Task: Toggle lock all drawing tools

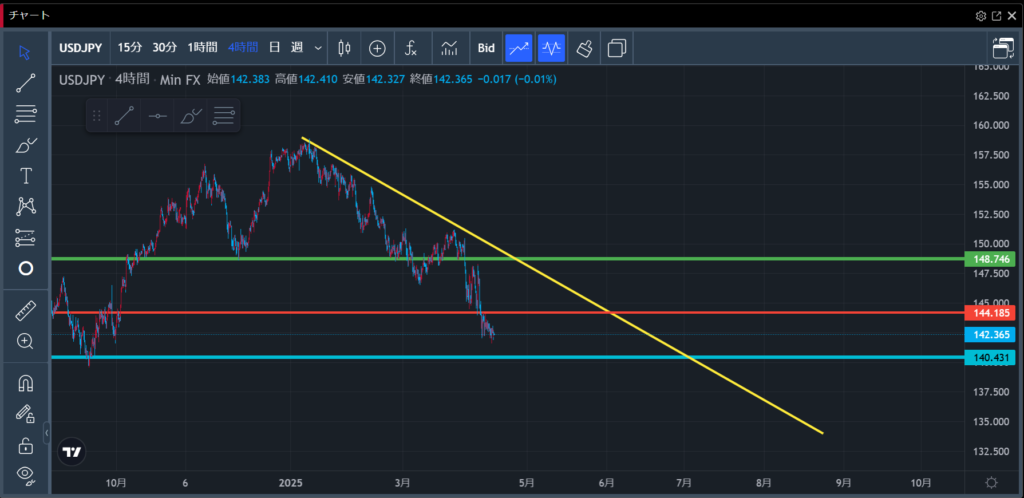Action: 26,445
